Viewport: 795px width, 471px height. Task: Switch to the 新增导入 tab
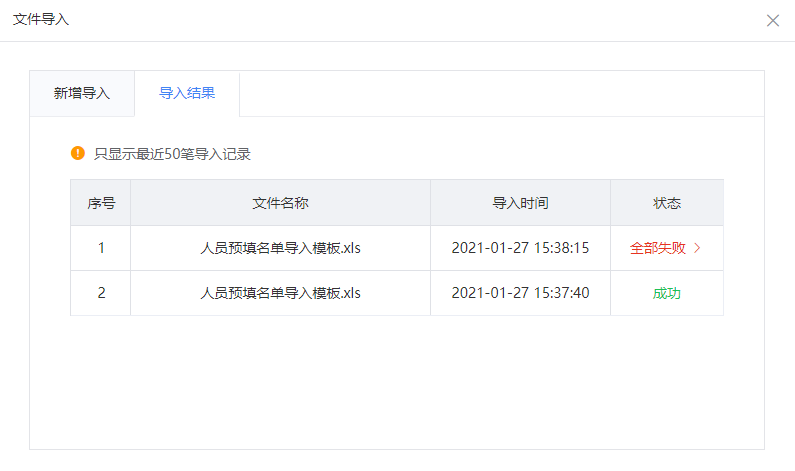click(x=82, y=93)
